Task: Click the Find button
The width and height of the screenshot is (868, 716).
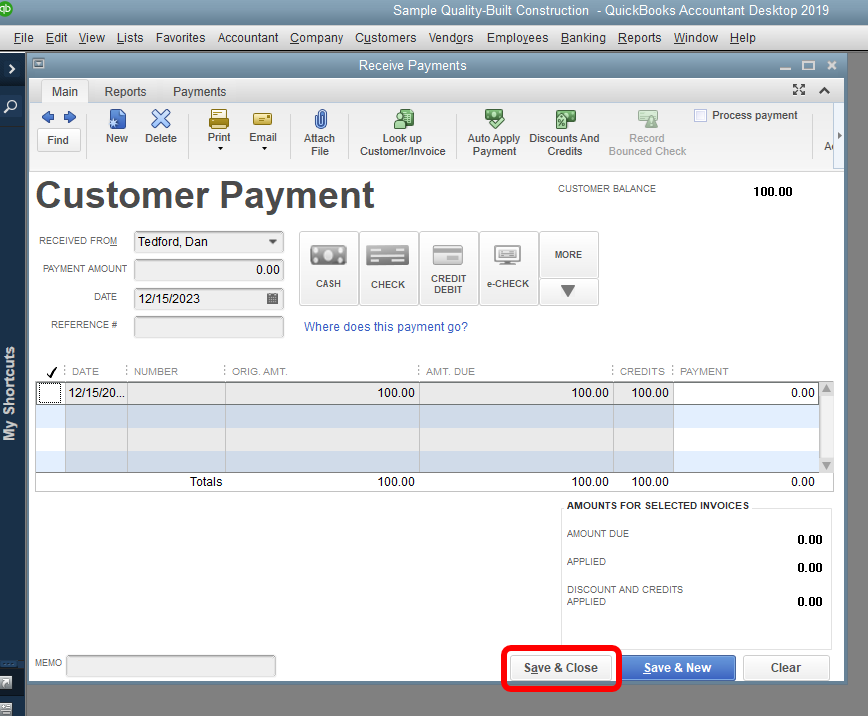Action: coord(58,140)
